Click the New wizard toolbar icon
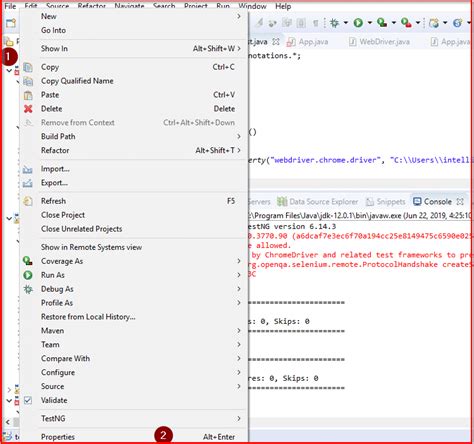The height and width of the screenshot is (444, 474). point(11,23)
